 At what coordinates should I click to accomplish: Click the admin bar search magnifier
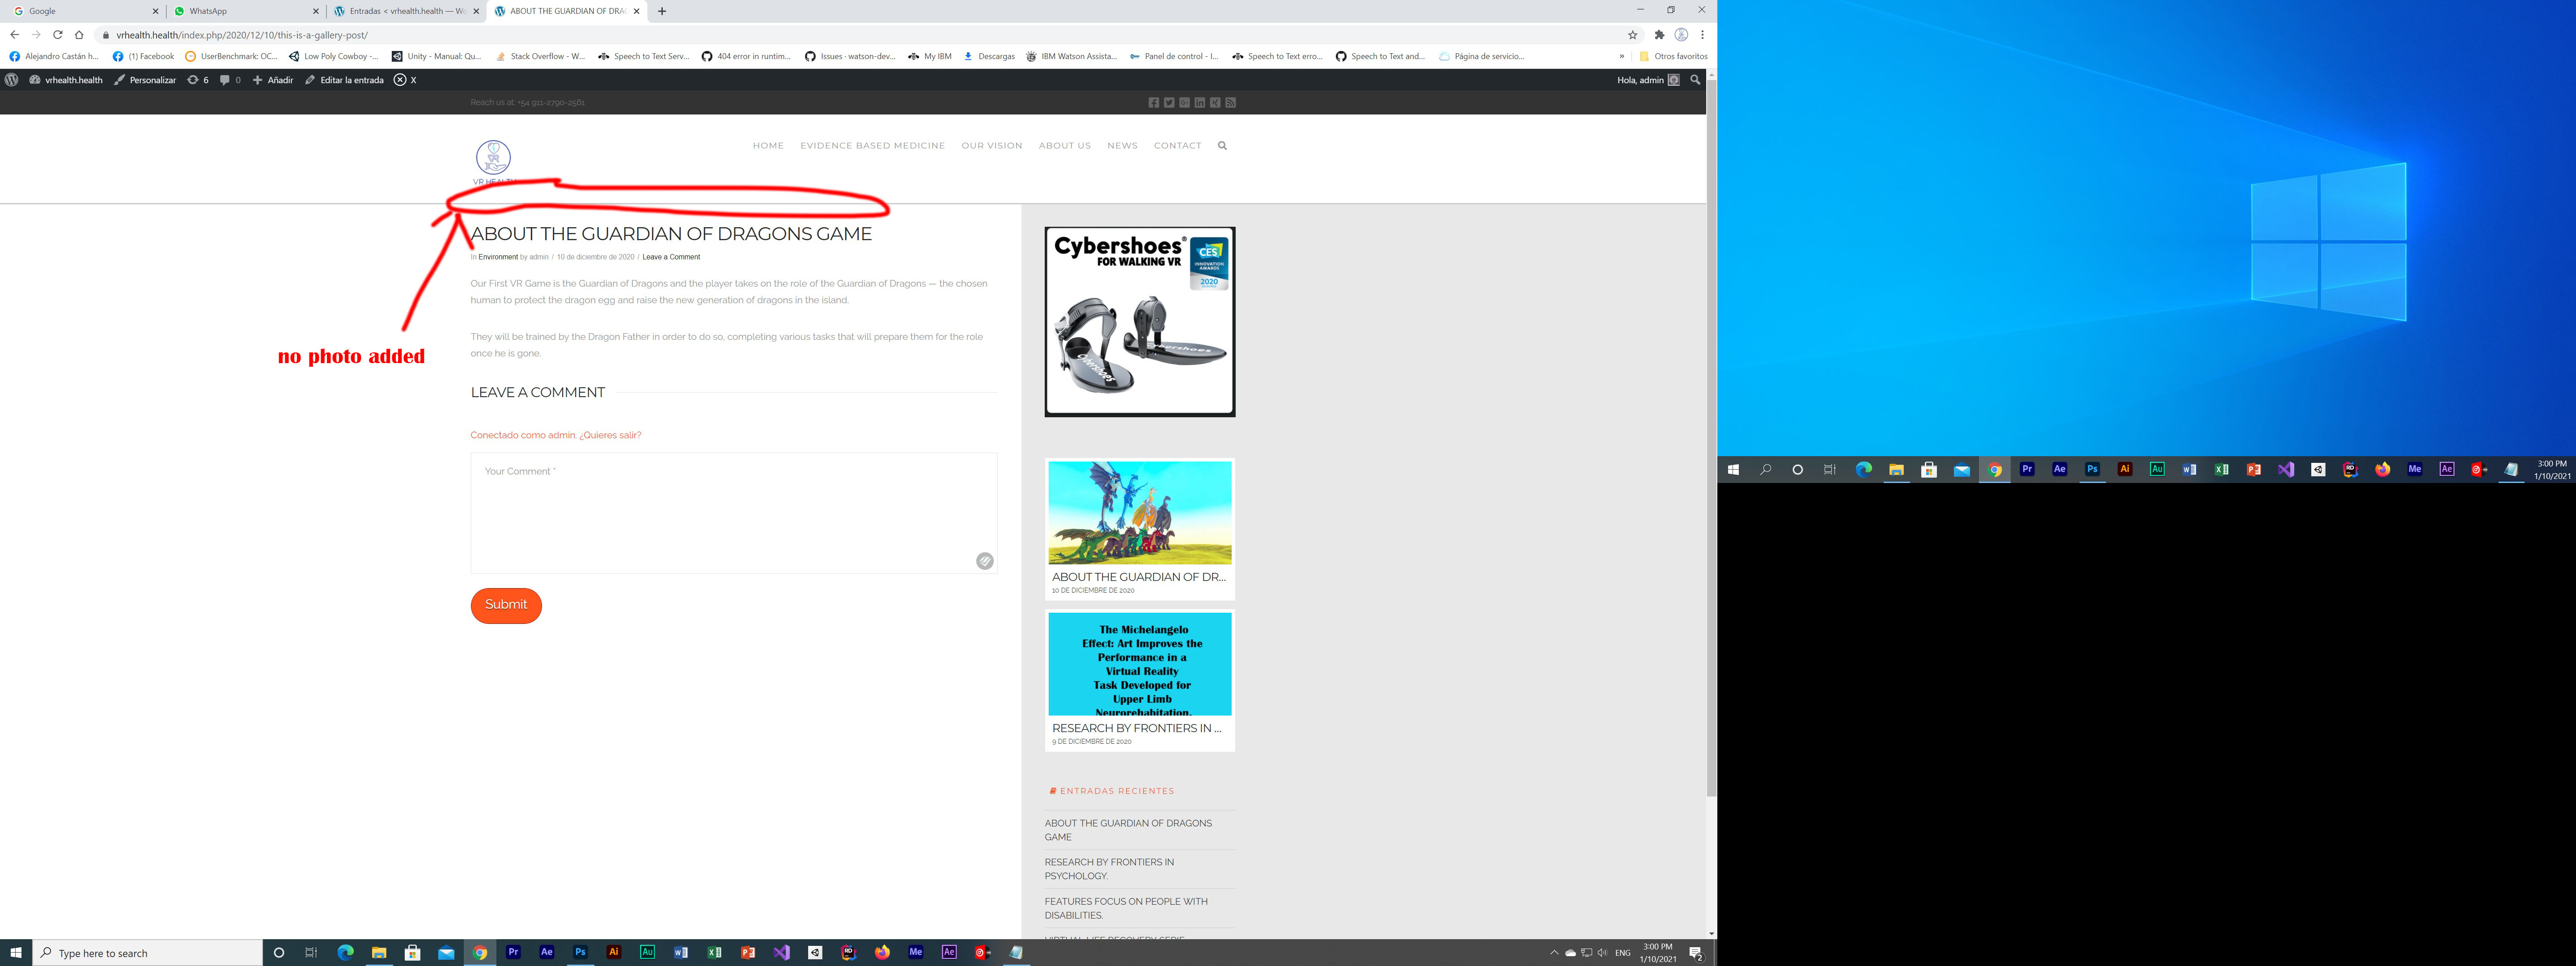coord(1695,80)
